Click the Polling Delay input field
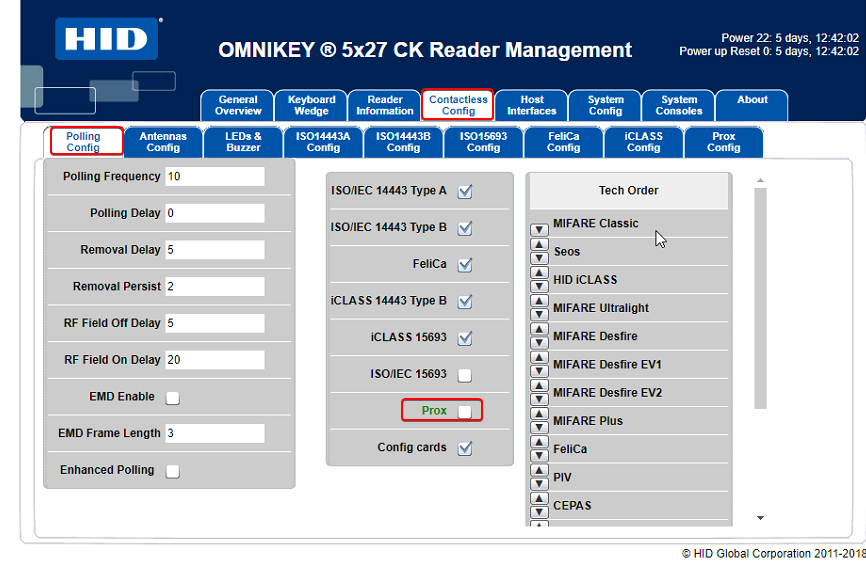This screenshot has width=866, height=580. [215, 213]
